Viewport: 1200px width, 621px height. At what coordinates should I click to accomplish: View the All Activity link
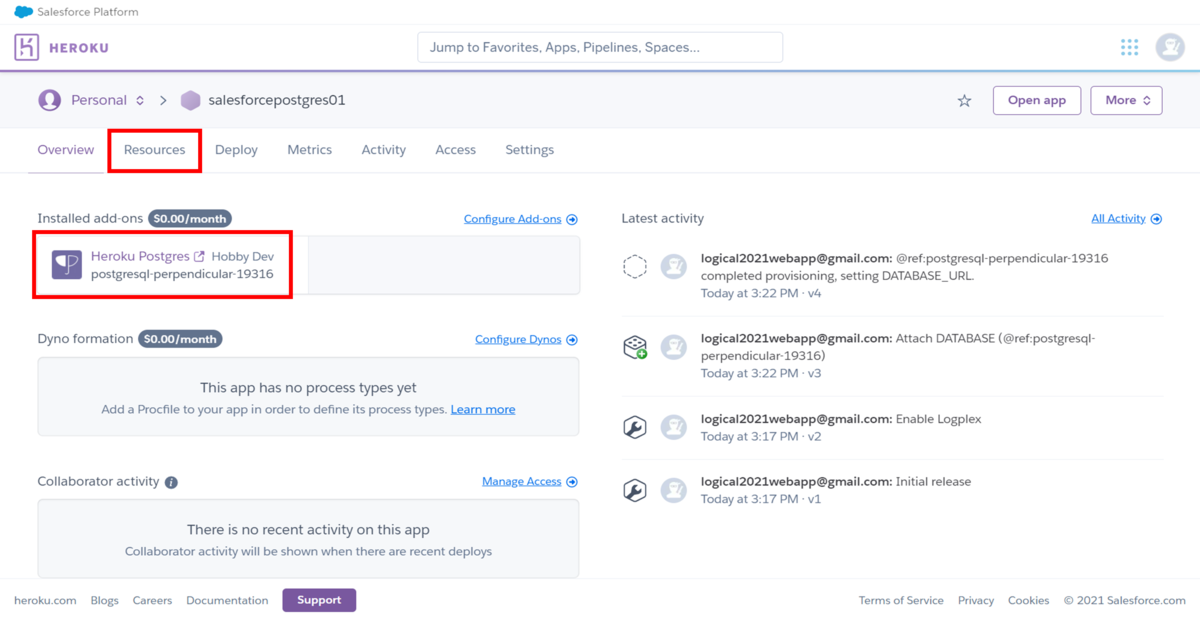pyautogui.click(x=1119, y=219)
